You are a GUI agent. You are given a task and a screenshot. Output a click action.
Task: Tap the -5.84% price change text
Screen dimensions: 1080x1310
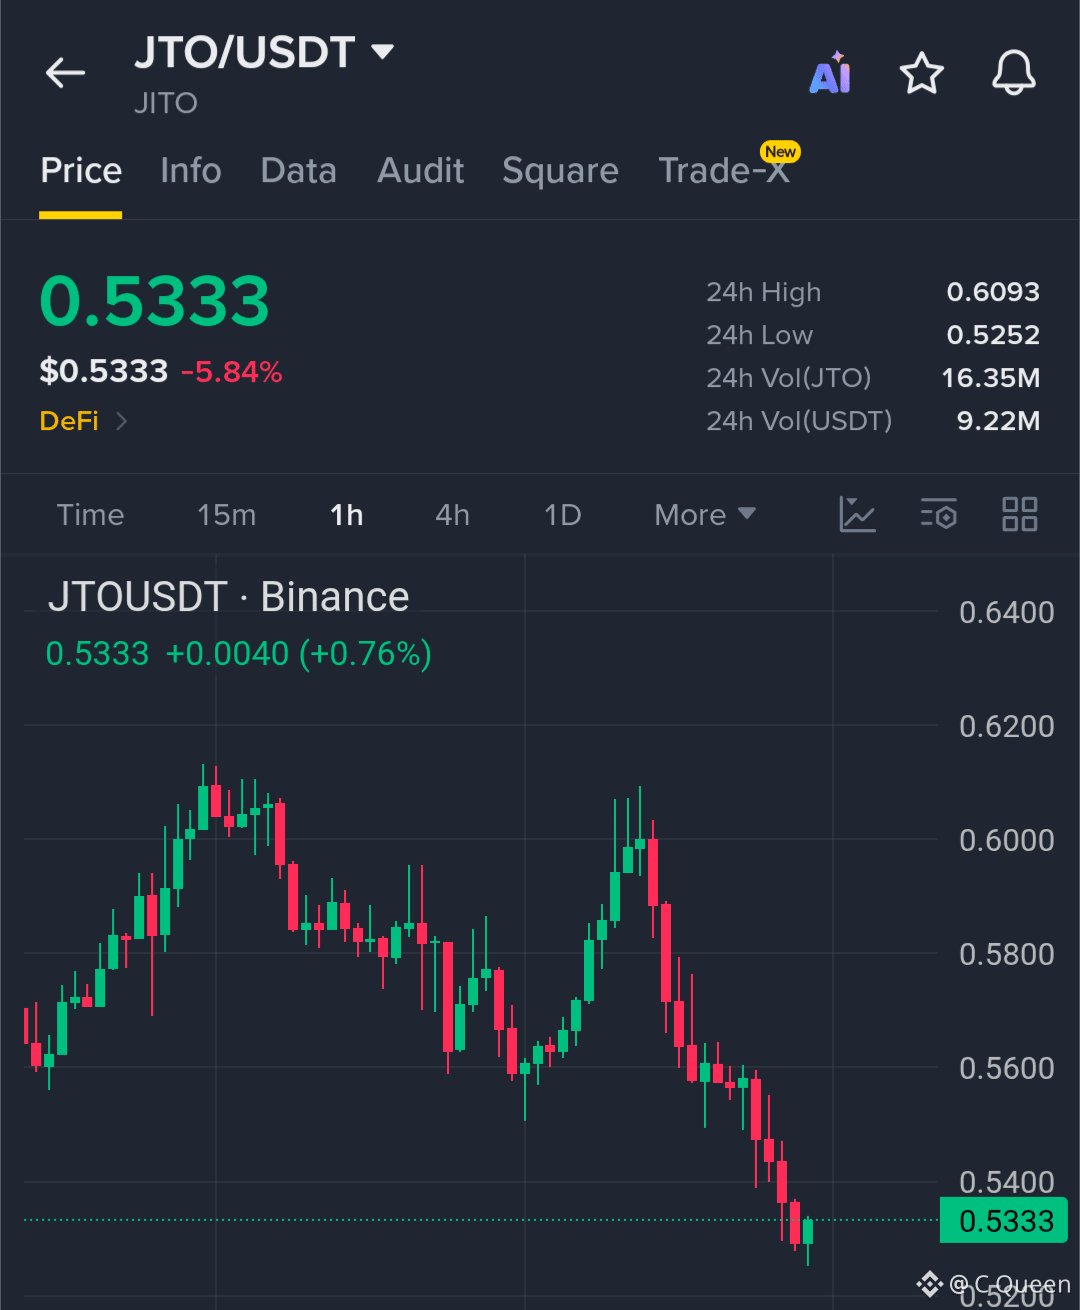232,372
